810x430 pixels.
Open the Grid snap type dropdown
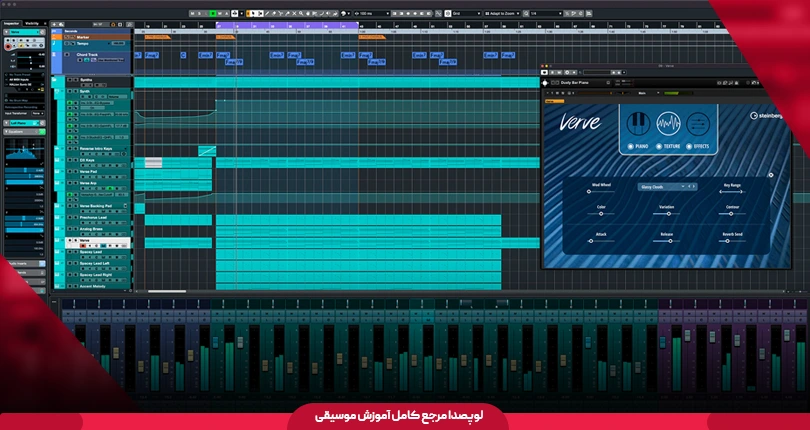466,13
